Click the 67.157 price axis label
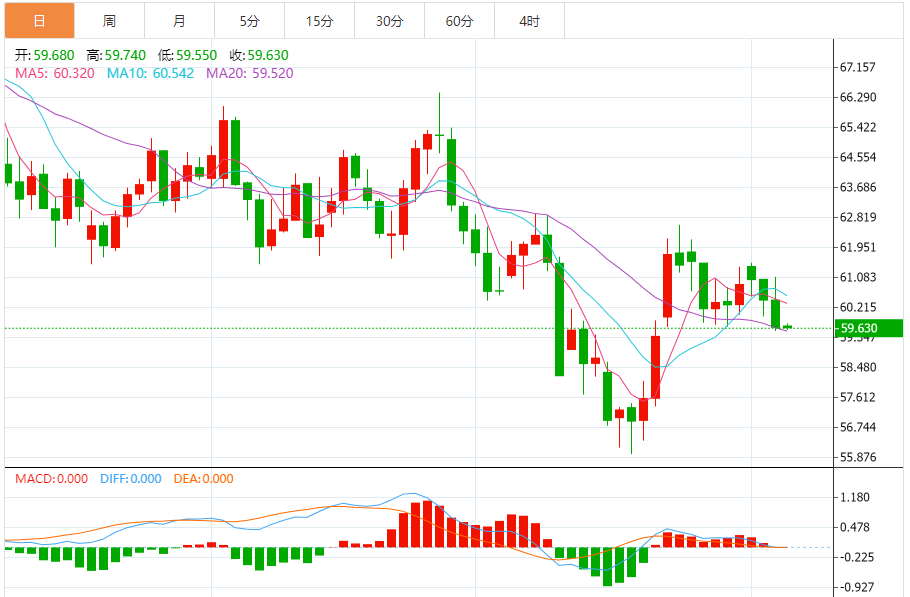 point(858,68)
